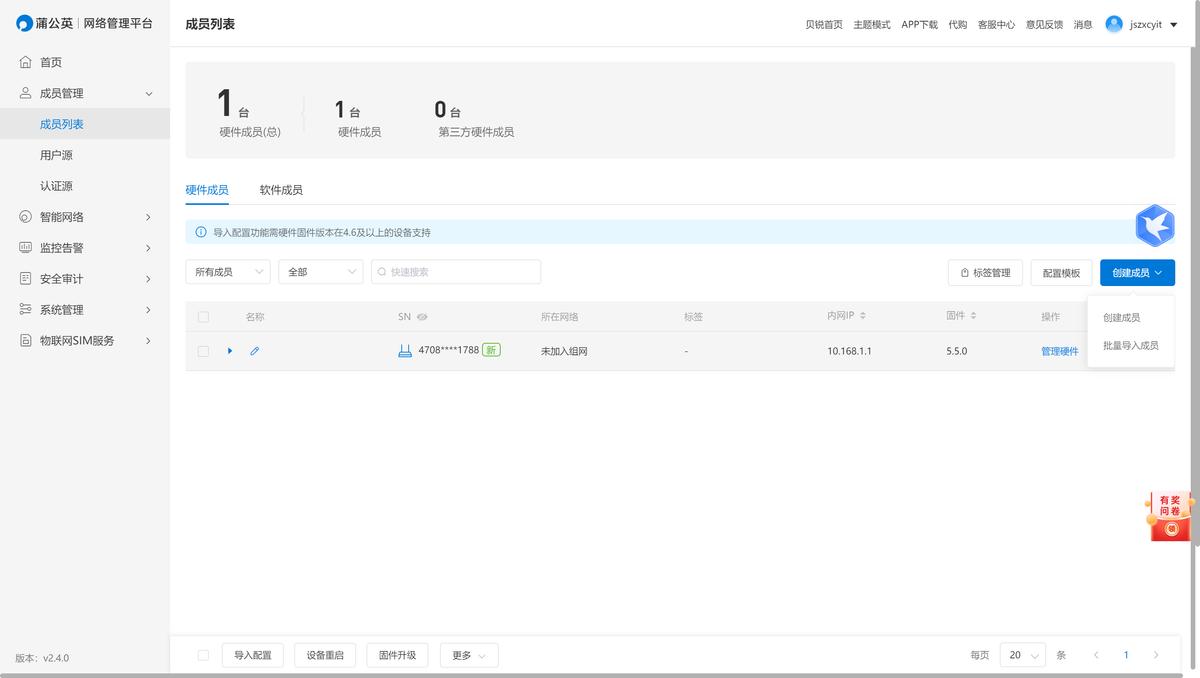1200x678 pixels.
Task: Click the home icon for 首页
Action: [x=26, y=62]
